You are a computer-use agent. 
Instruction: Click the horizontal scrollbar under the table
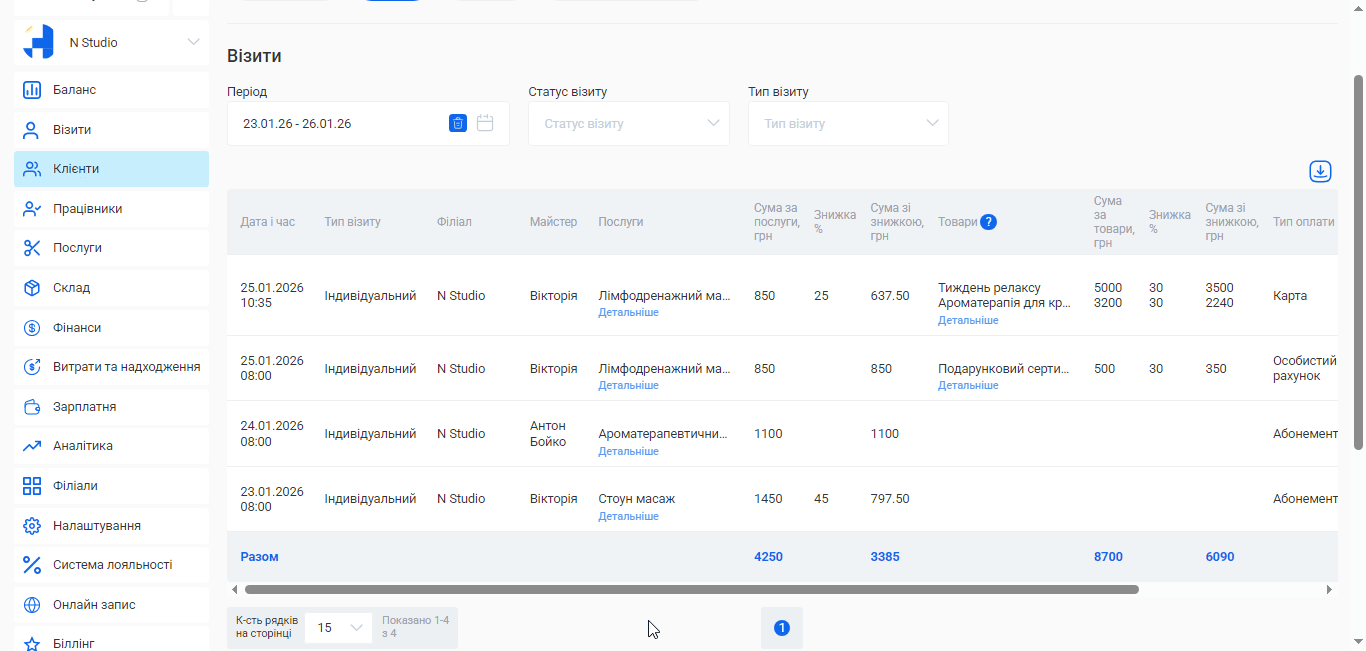pos(691,590)
